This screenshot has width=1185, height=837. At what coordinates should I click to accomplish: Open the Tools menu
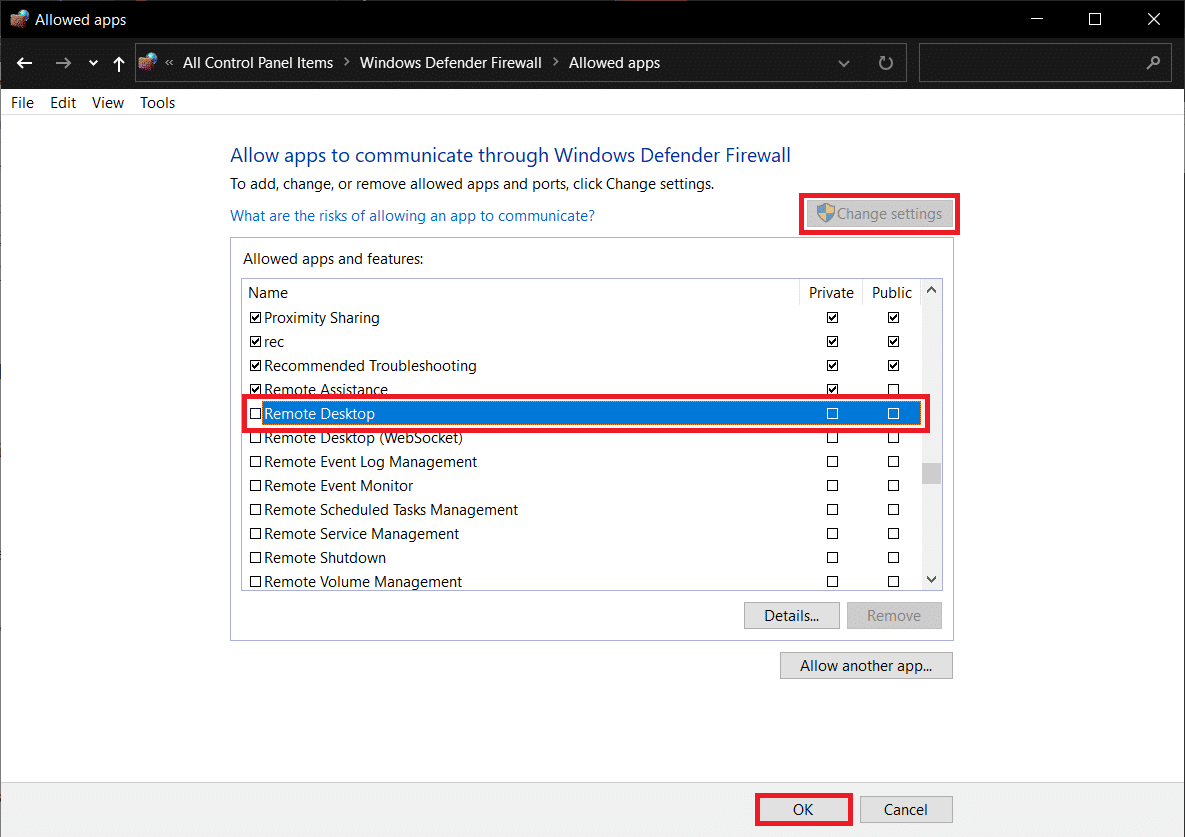(158, 103)
